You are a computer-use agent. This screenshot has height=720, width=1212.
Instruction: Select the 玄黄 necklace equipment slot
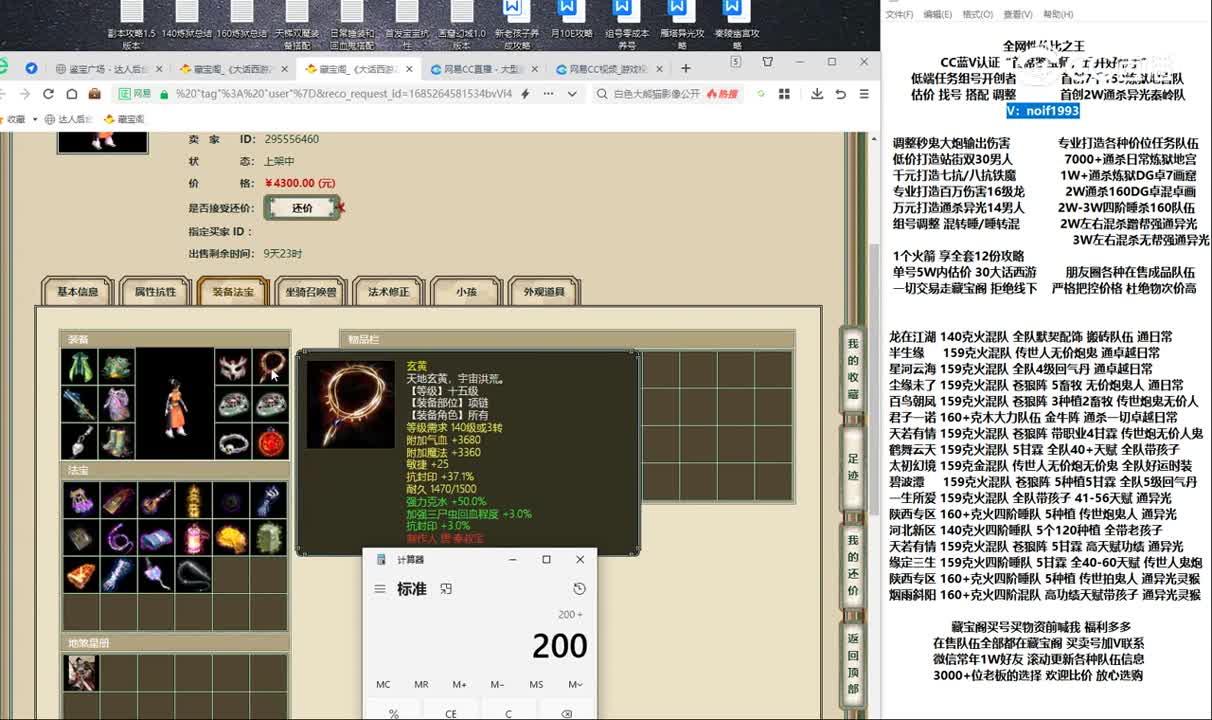click(x=271, y=366)
